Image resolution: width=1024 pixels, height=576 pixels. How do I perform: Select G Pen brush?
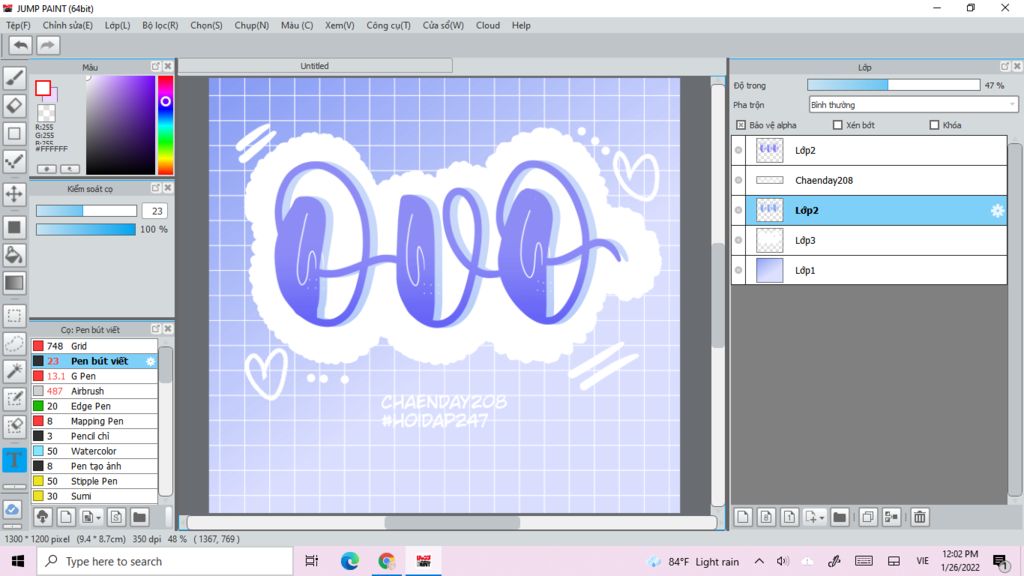pyautogui.click(x=95, y=376)
